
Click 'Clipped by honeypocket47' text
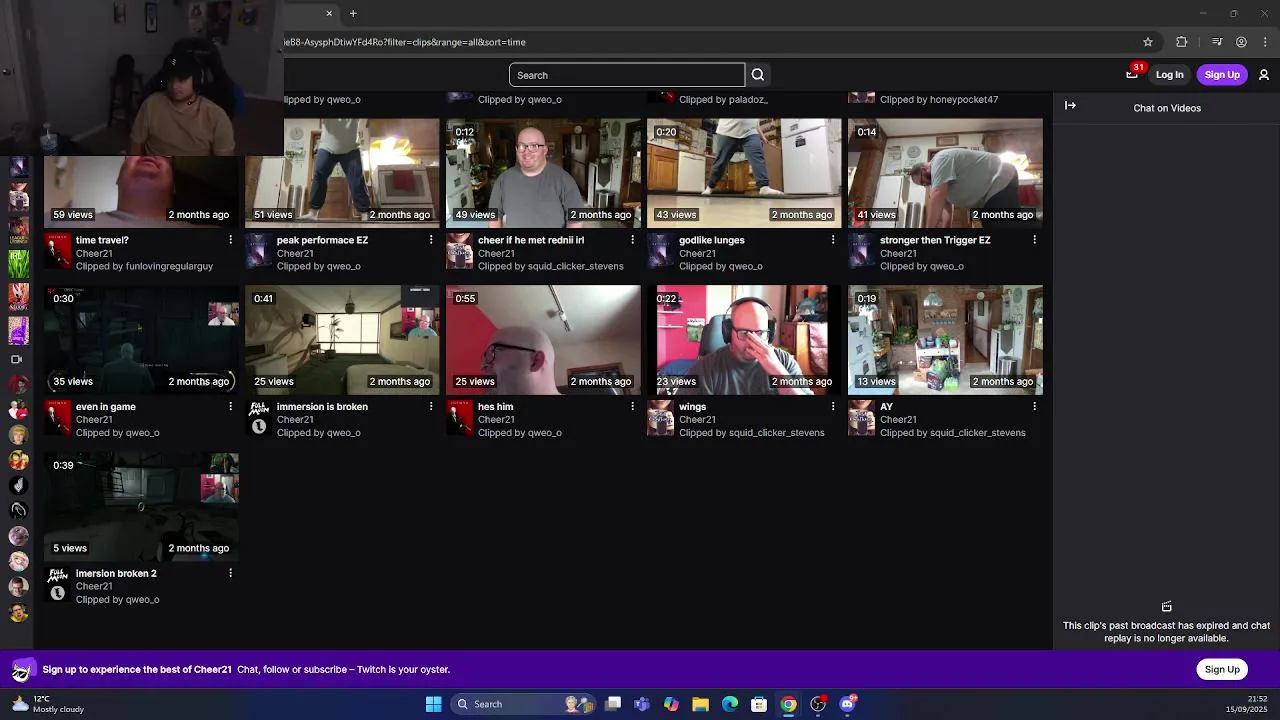click(x=939, y=99)
